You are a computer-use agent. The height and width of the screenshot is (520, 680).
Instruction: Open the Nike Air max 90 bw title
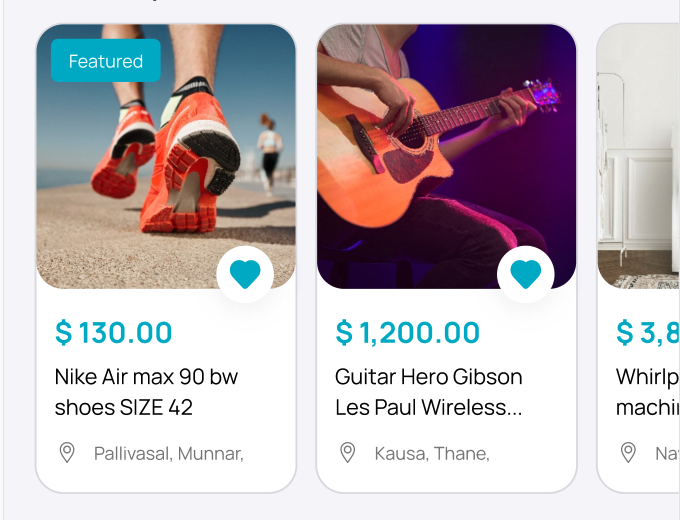(x=146, y=392)
